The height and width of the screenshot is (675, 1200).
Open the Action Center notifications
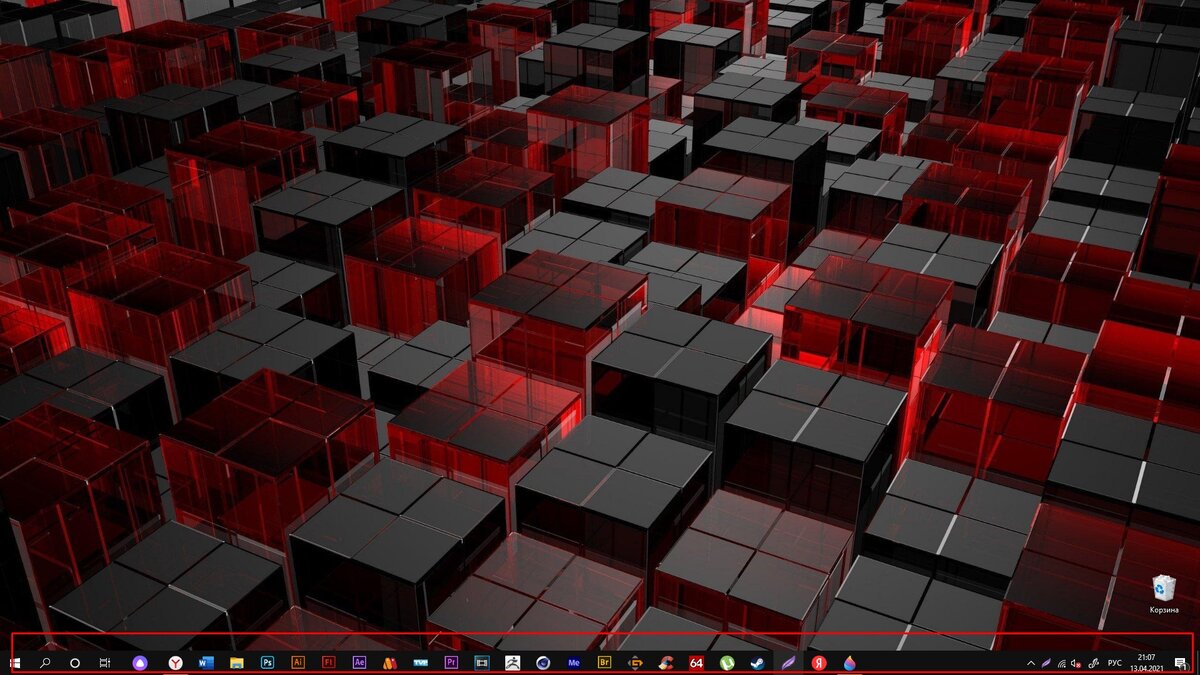click(x=1181, y=664)
